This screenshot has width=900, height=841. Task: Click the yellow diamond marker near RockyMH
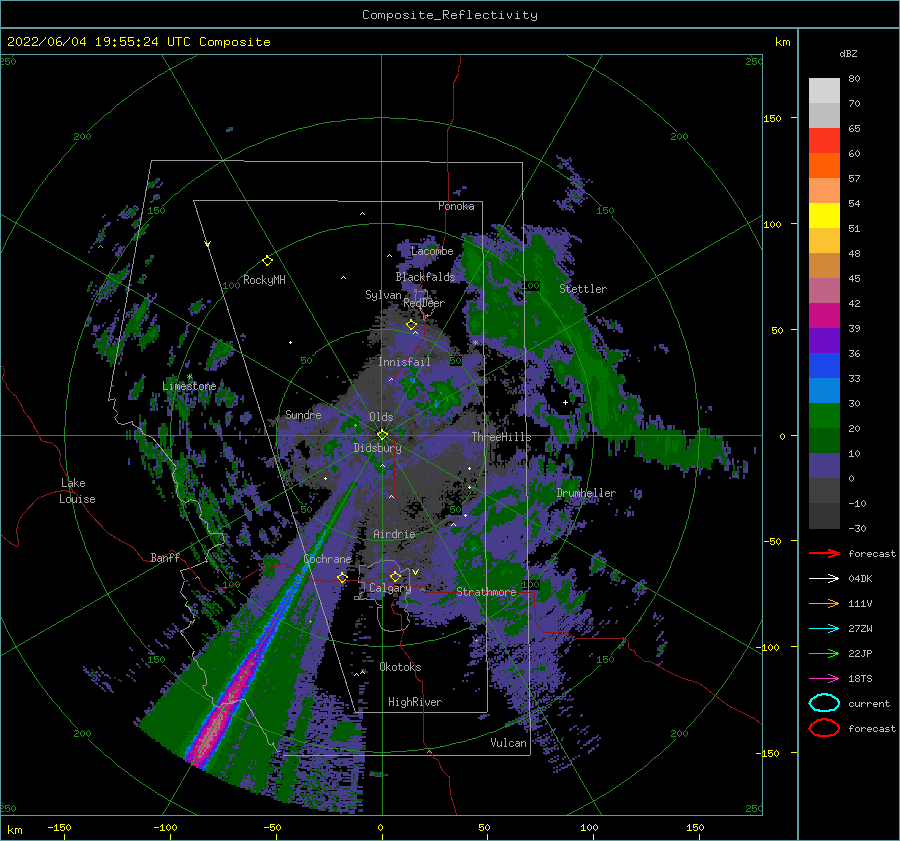tap(267, 261)
